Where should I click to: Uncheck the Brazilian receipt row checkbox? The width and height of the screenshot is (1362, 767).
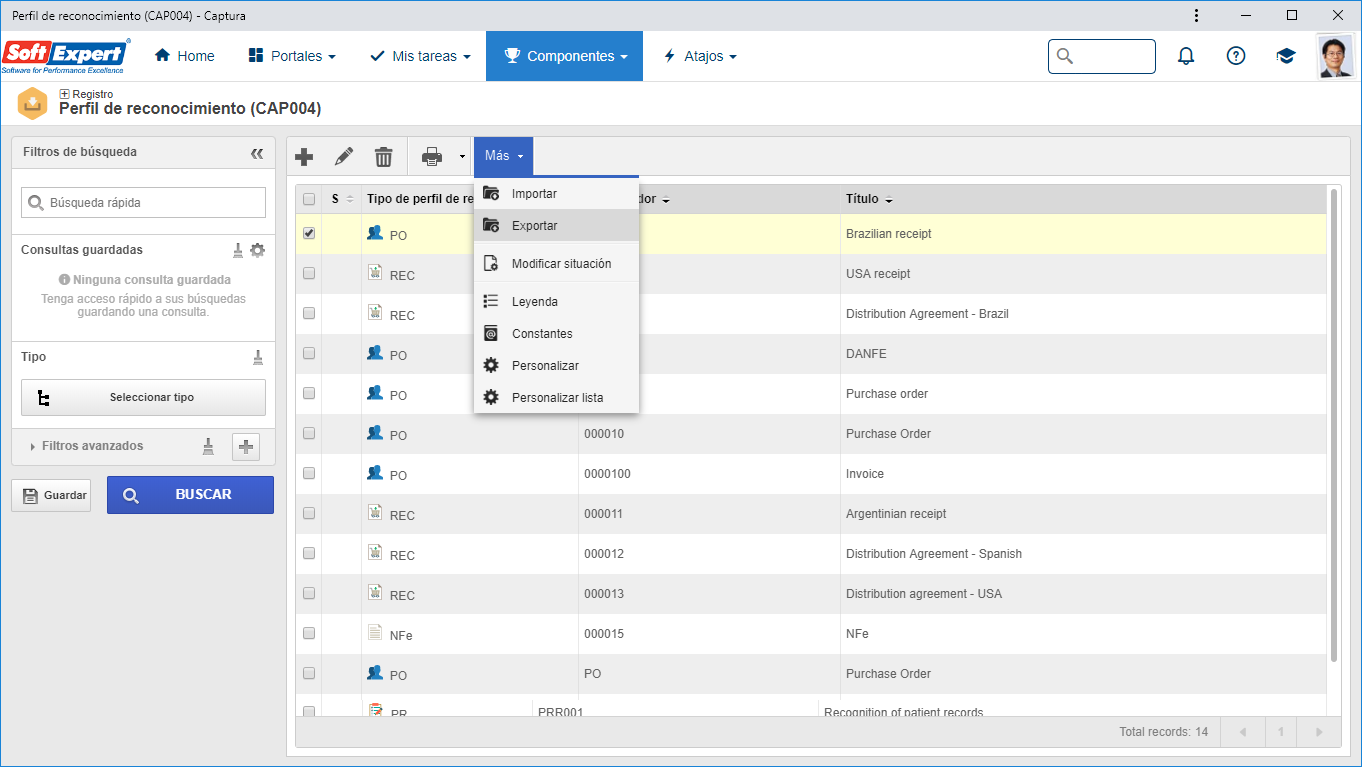pyautogui.click(x=309, y=233)
